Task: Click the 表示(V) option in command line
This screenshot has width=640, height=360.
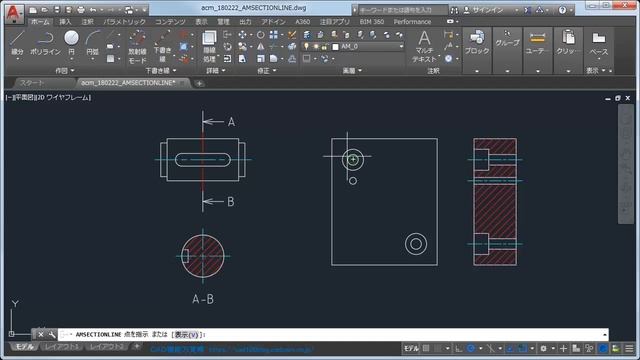Action: click(187, 335)
